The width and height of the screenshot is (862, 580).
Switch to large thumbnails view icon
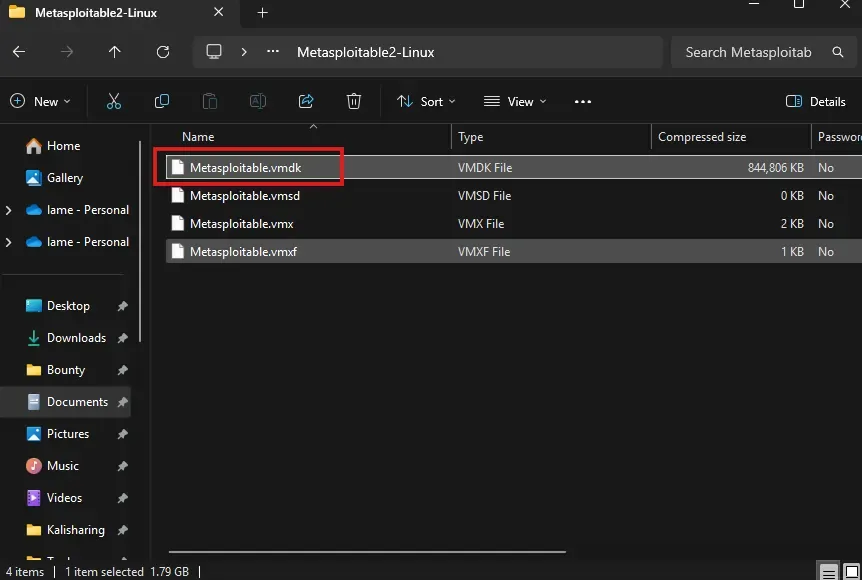(851, 572)
